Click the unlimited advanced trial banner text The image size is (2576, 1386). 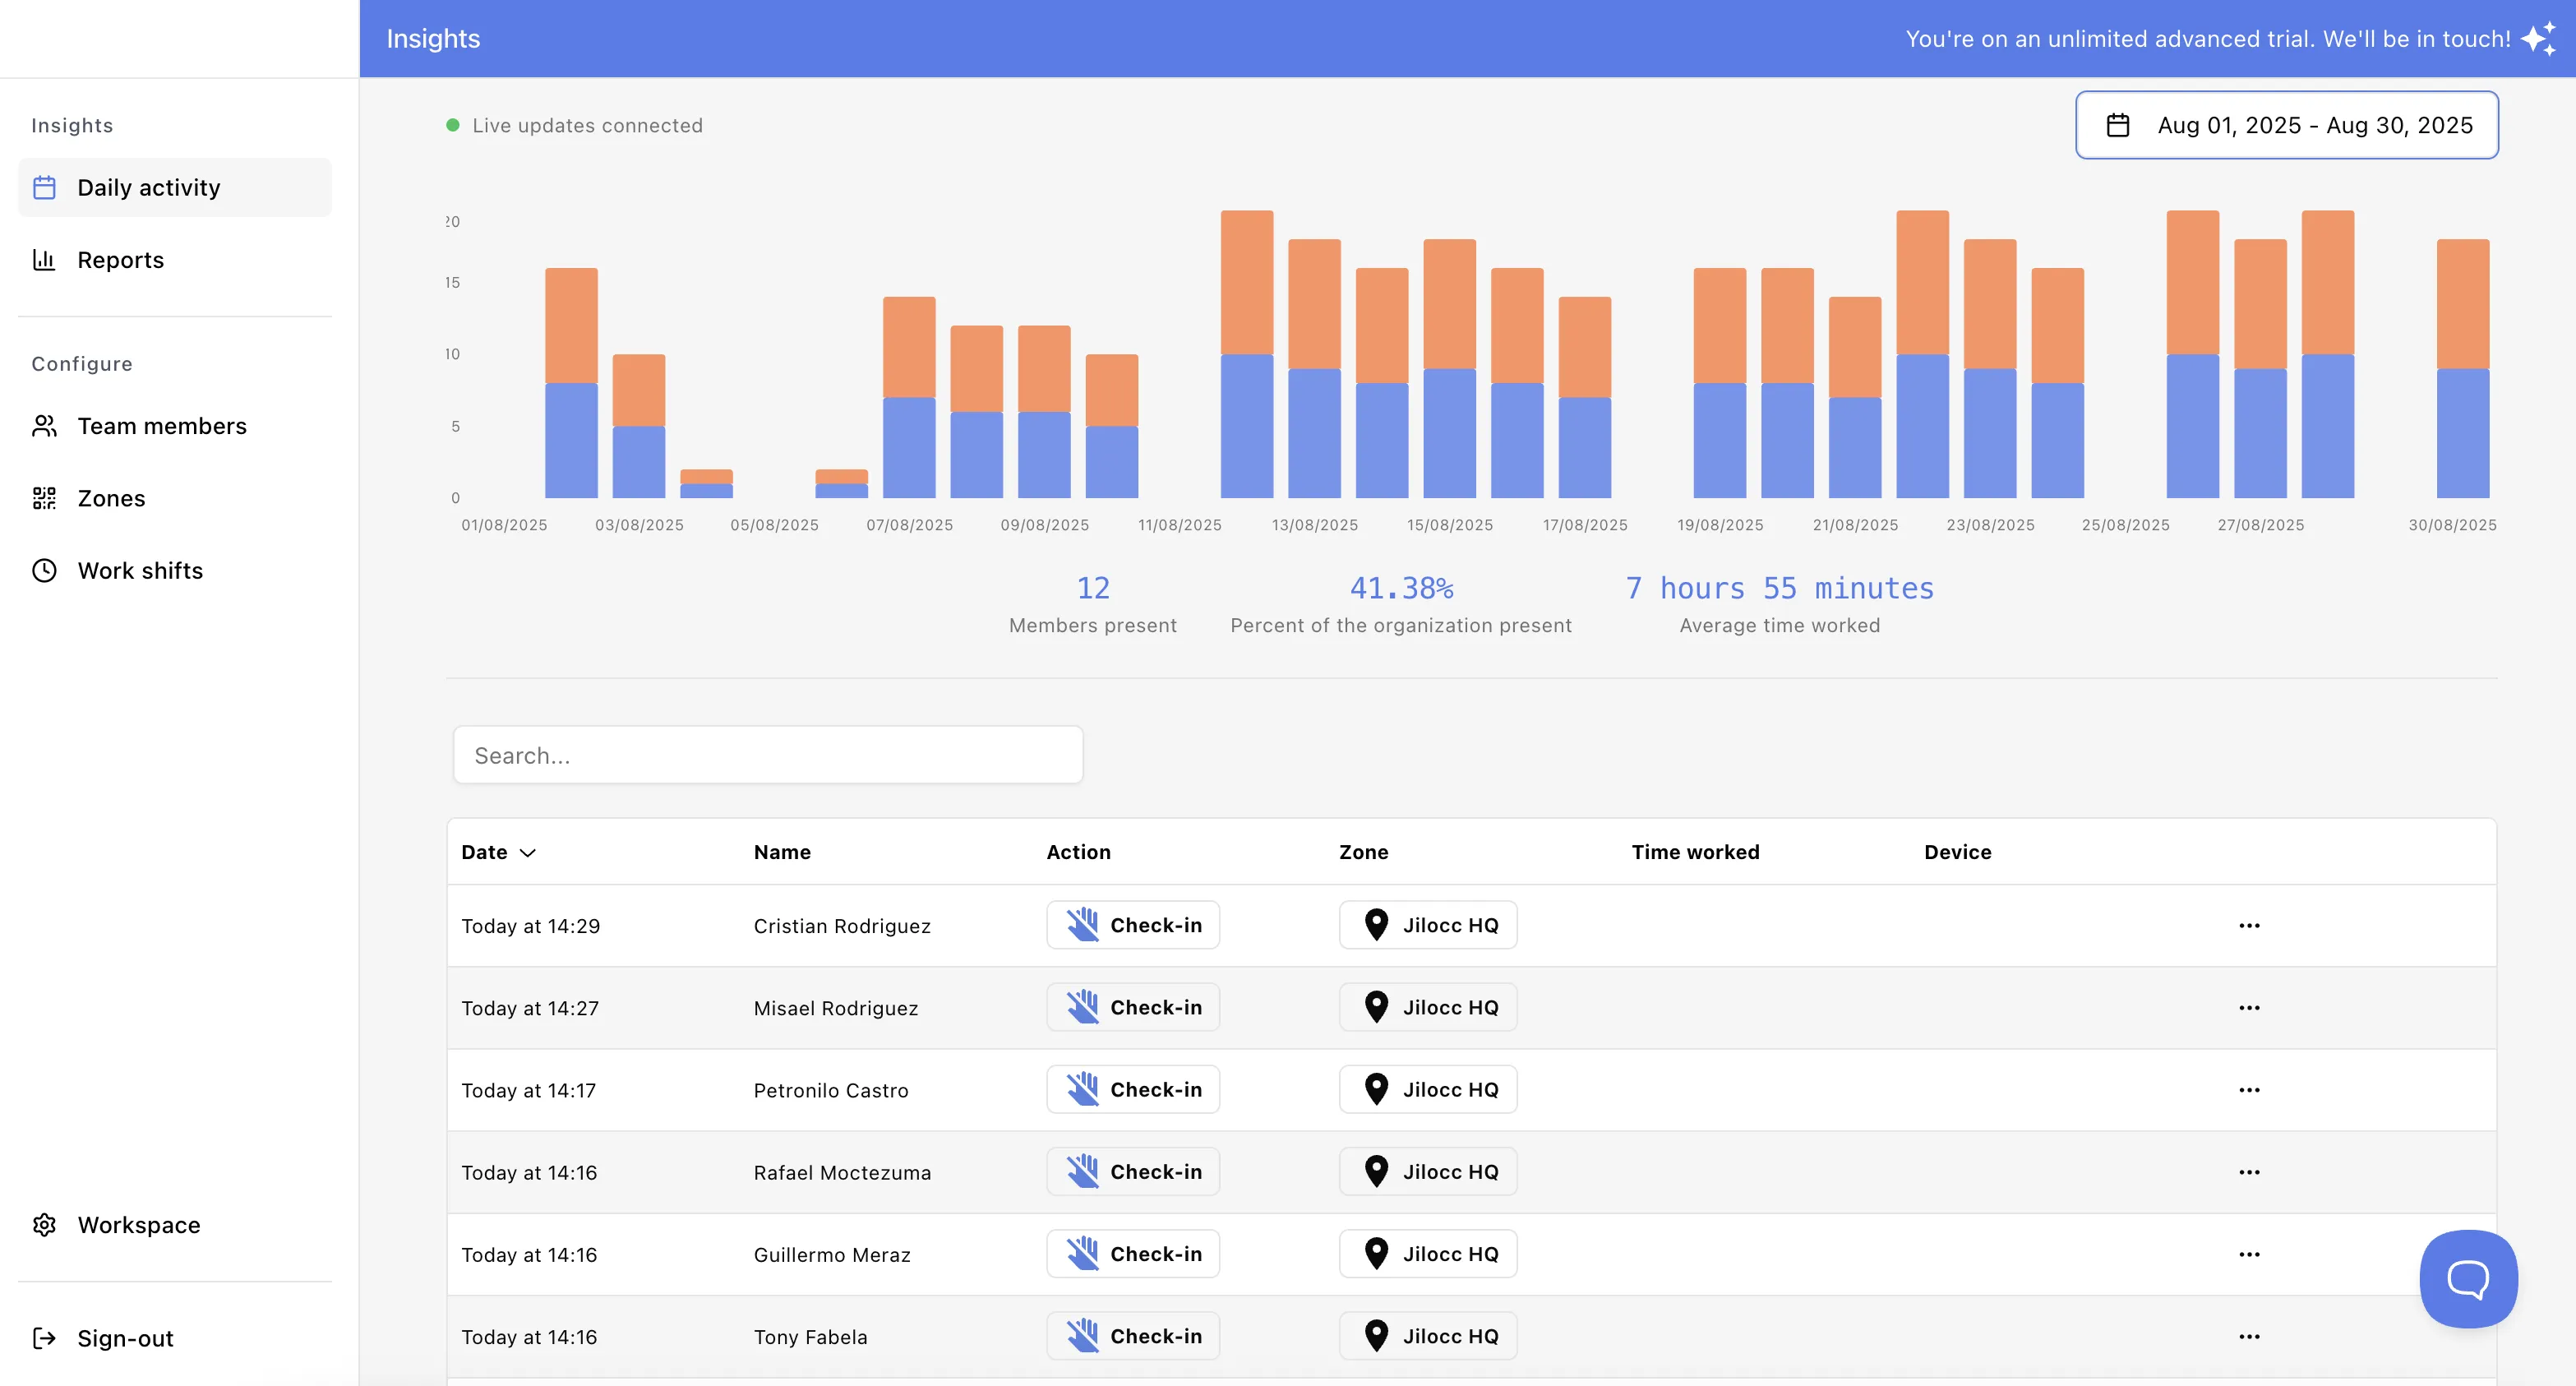(2208, 39)
